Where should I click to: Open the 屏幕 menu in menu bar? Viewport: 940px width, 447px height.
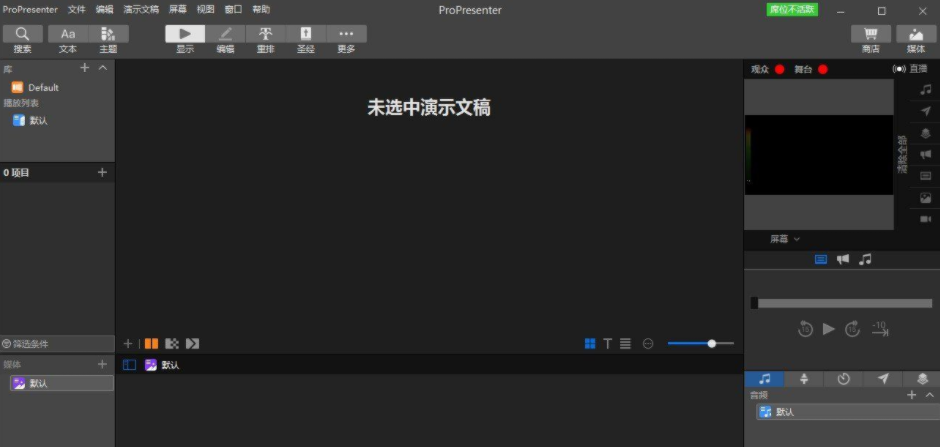coord(177,10)
